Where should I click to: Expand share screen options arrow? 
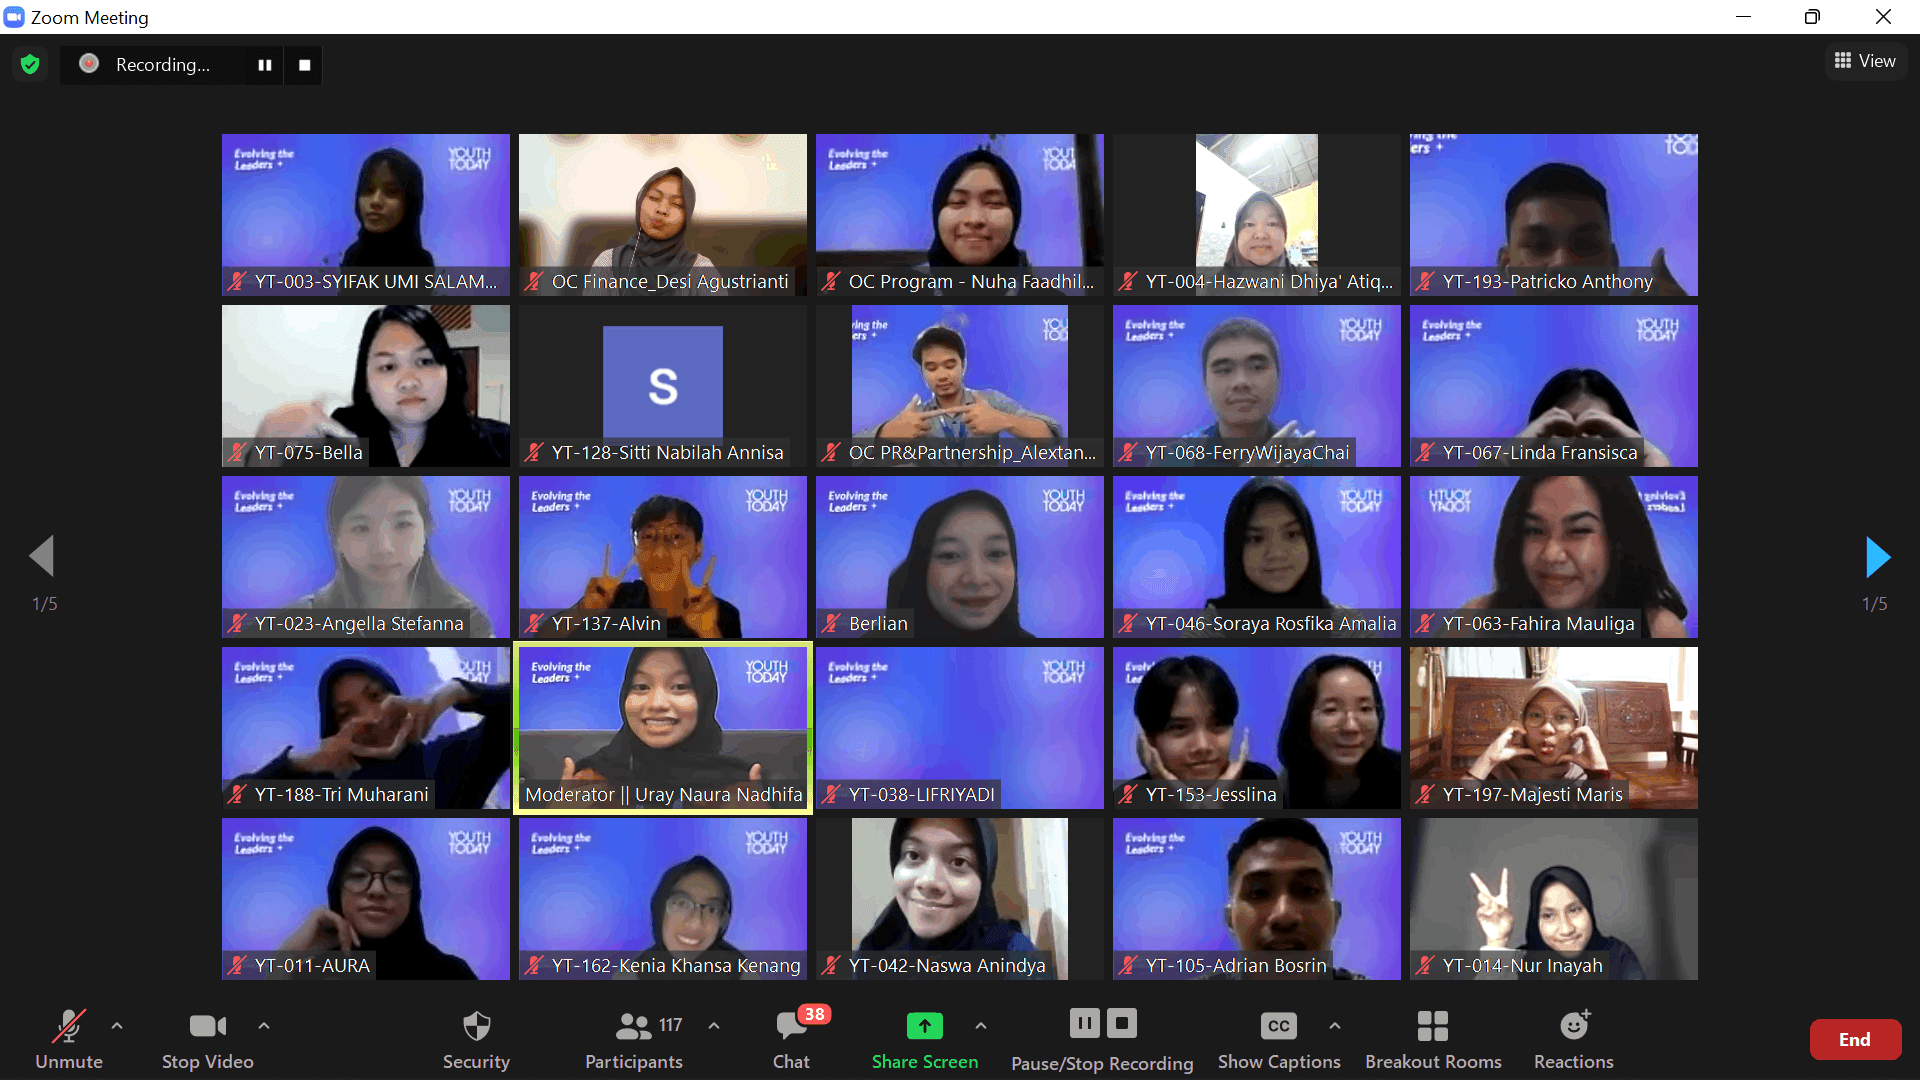981,1026
